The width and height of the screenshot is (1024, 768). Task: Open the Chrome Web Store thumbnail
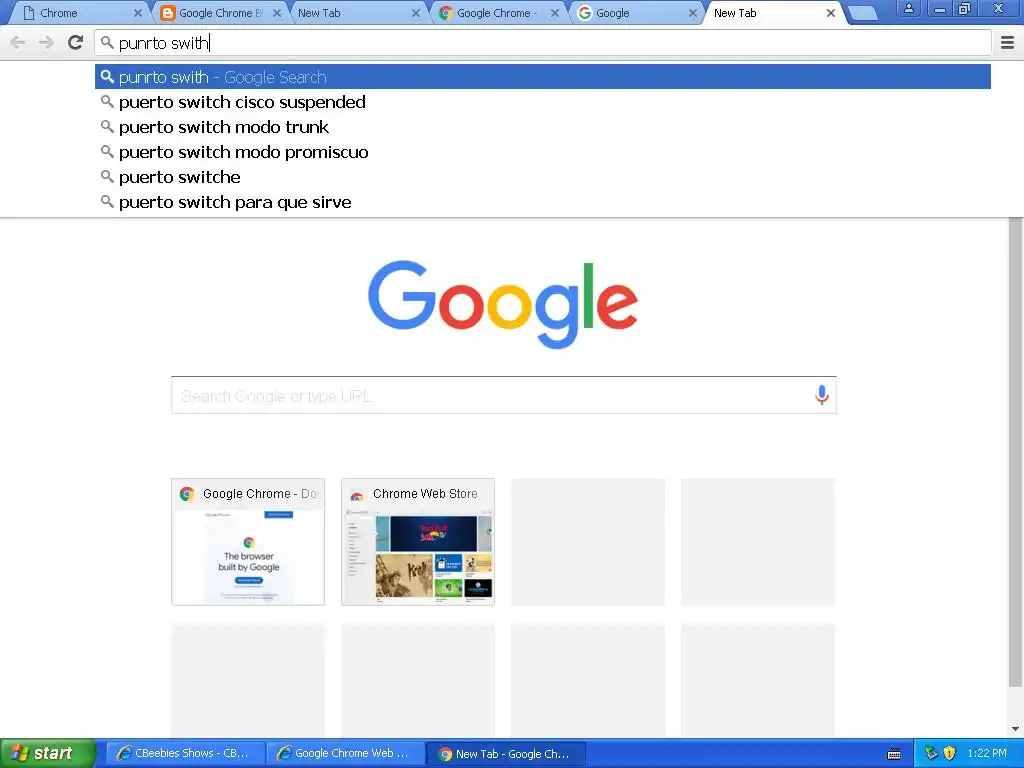coord(418,542)
